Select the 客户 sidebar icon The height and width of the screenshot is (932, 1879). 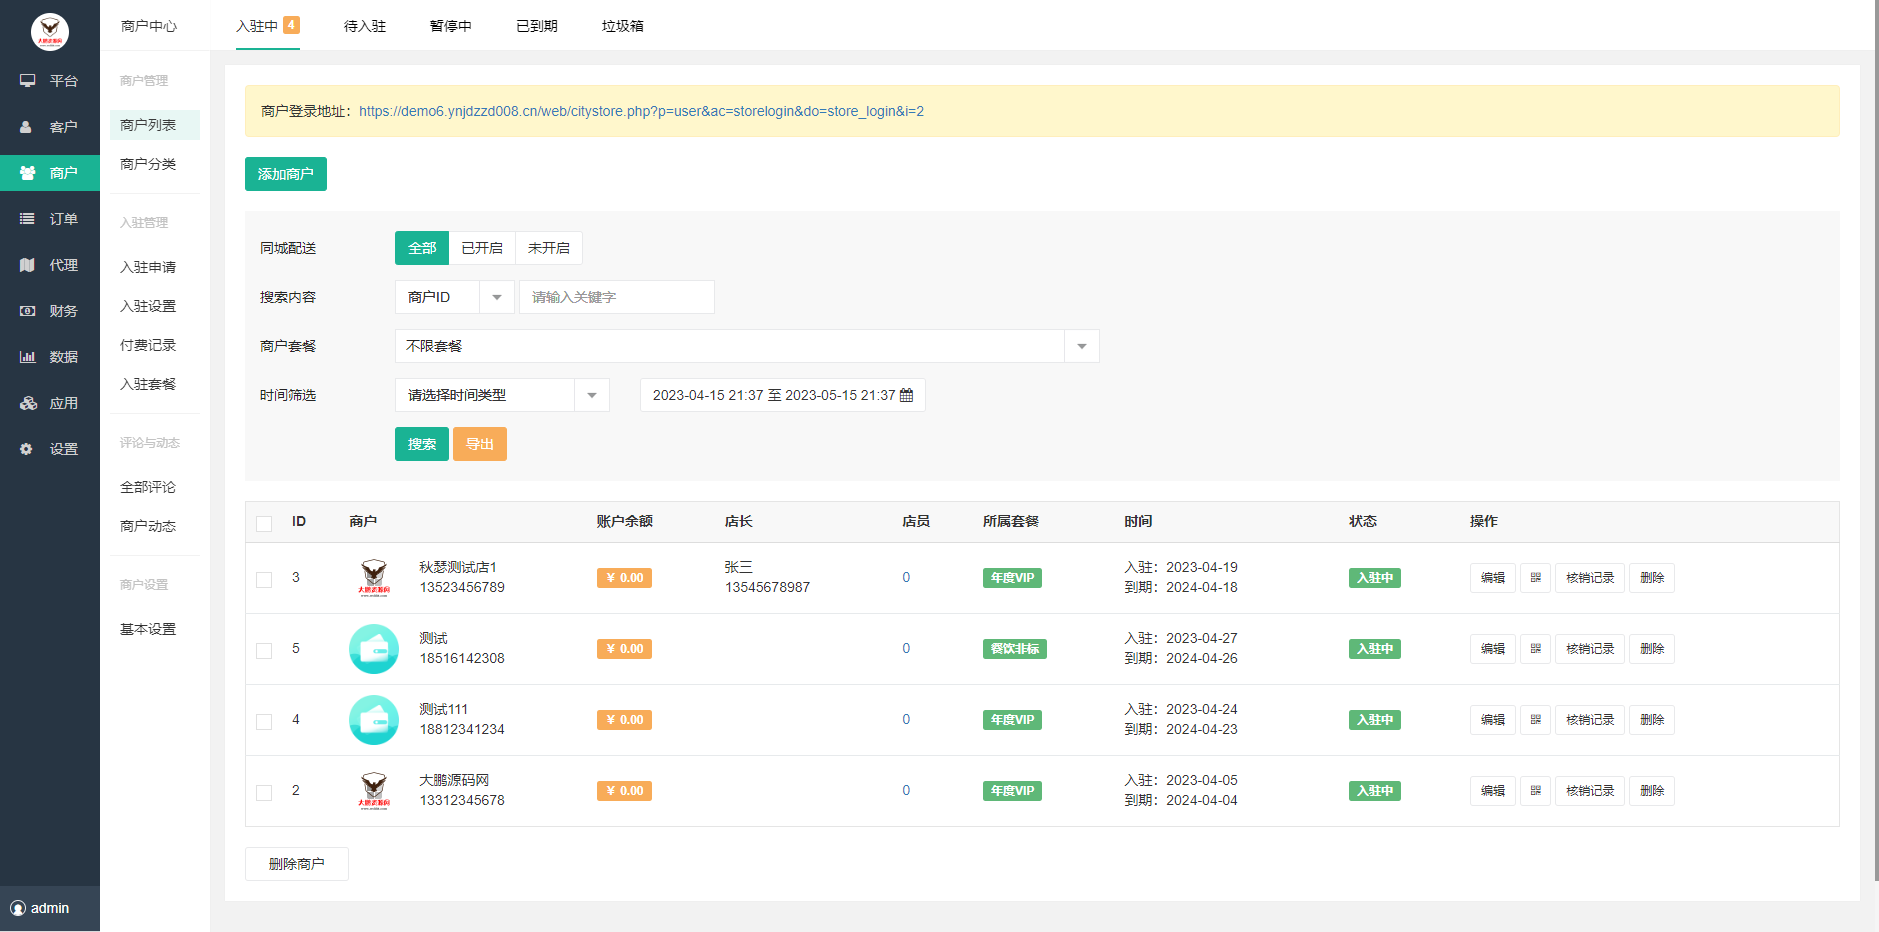50,126
